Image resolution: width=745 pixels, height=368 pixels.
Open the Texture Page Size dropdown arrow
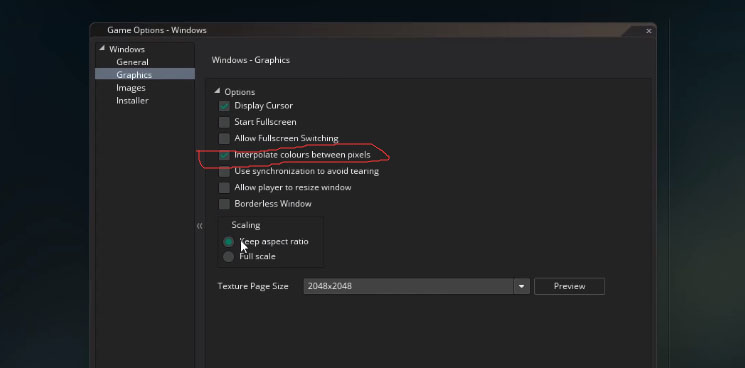click(521, 286)
